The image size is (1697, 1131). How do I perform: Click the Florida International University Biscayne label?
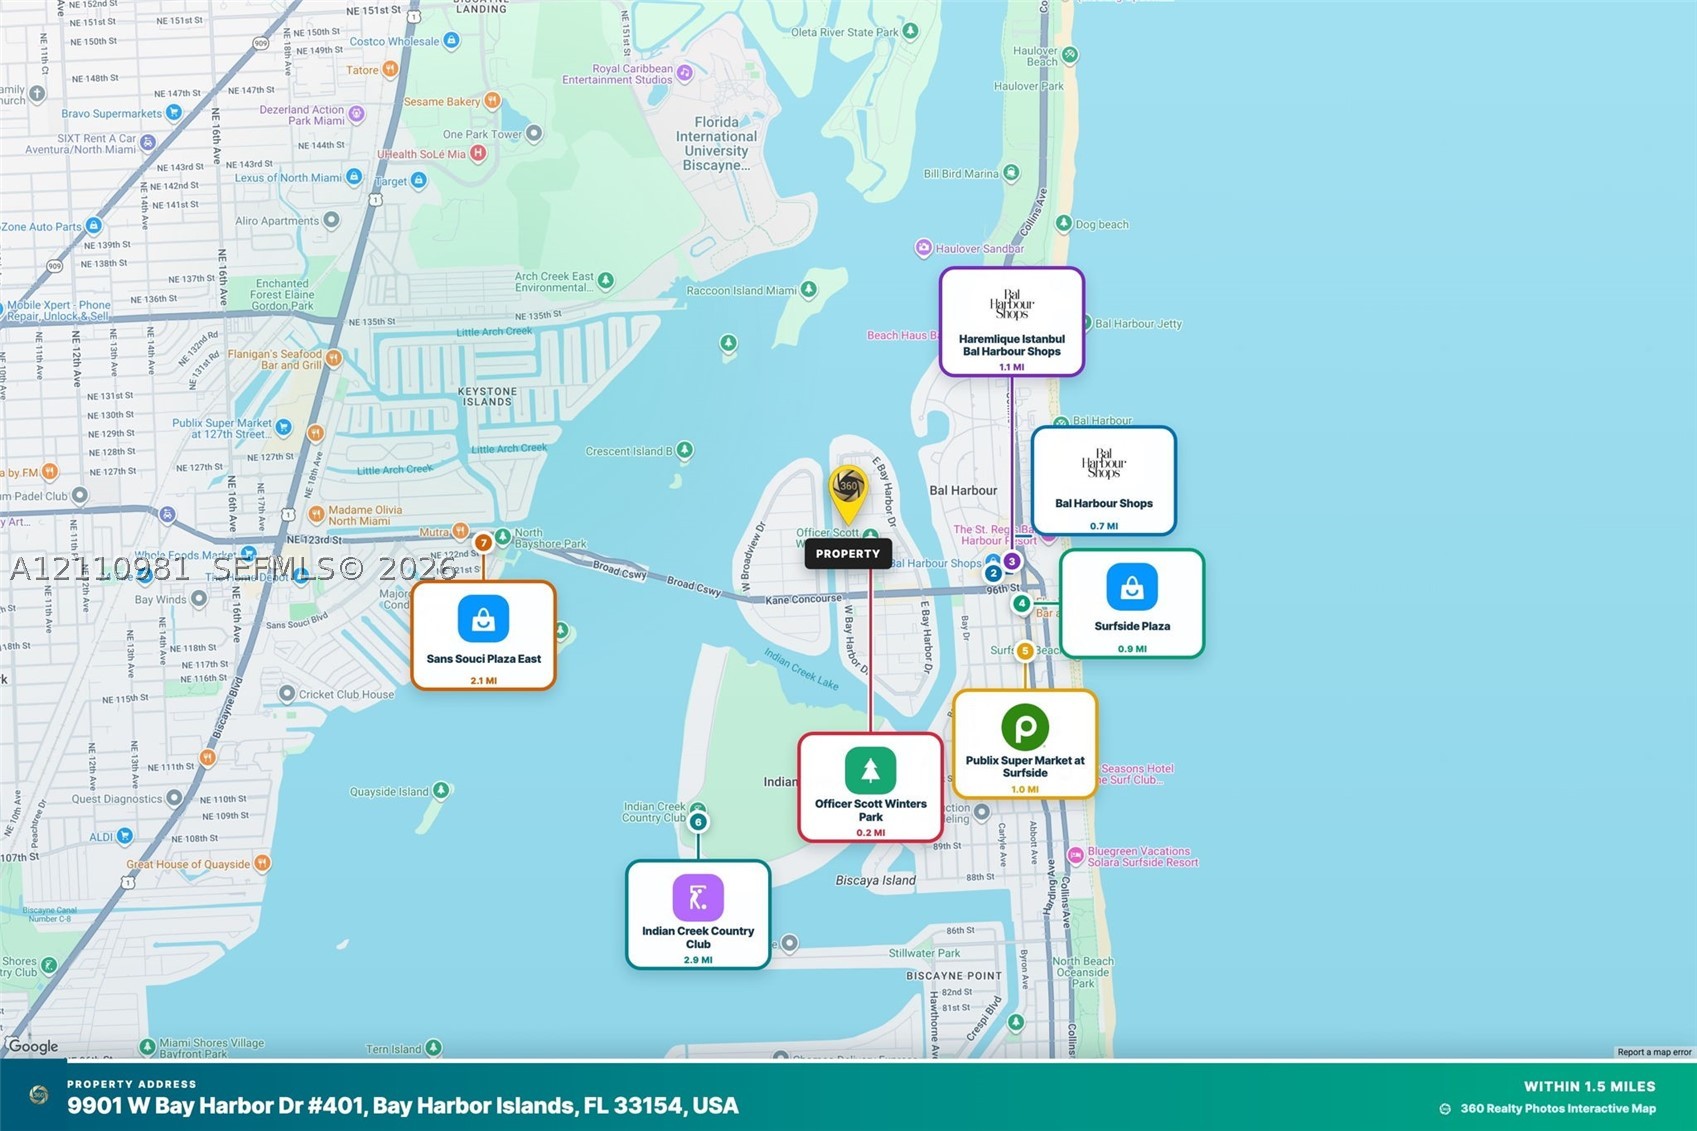716,144
